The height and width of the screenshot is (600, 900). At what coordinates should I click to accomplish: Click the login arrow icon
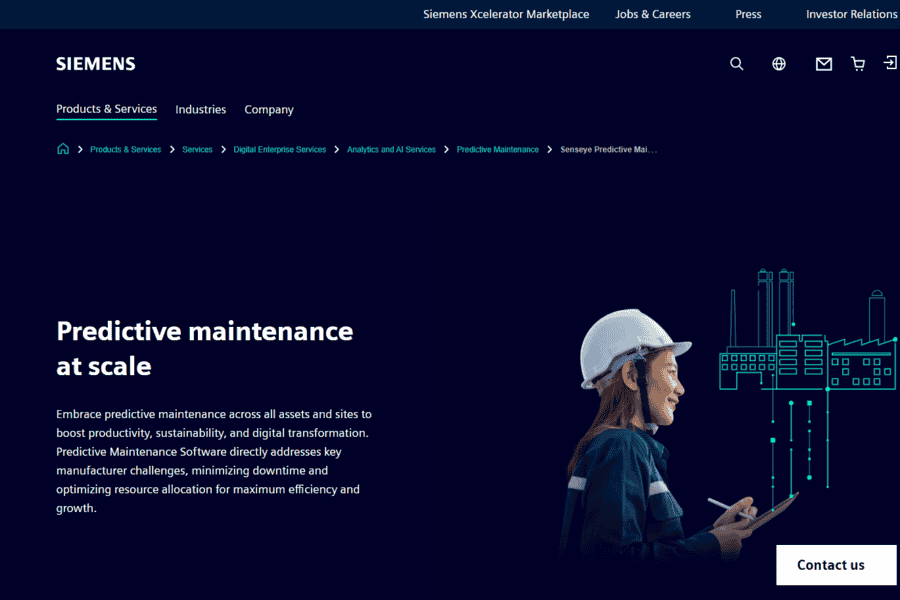(x=890, y=63)
